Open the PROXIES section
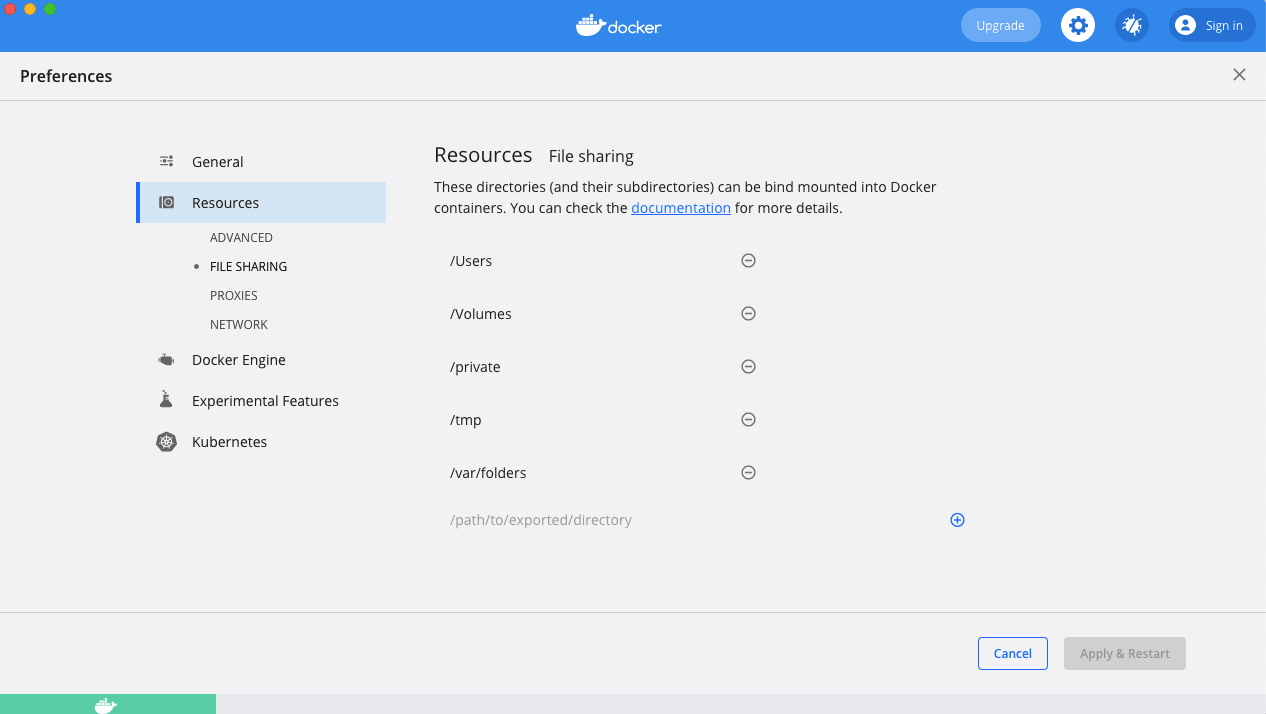Viewport: 1266px width, 714px height. click(x=233, y=295)
